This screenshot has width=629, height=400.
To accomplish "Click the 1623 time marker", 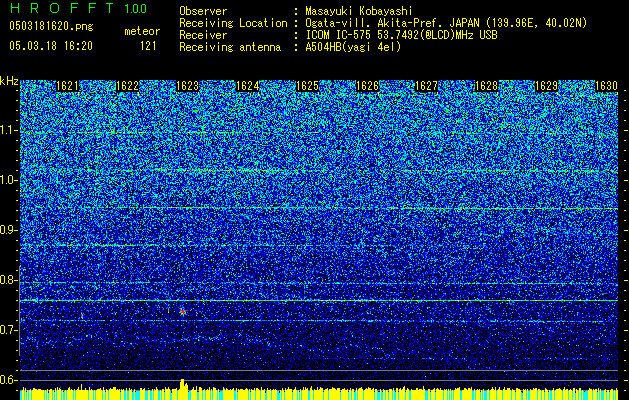I will [187, 86].
